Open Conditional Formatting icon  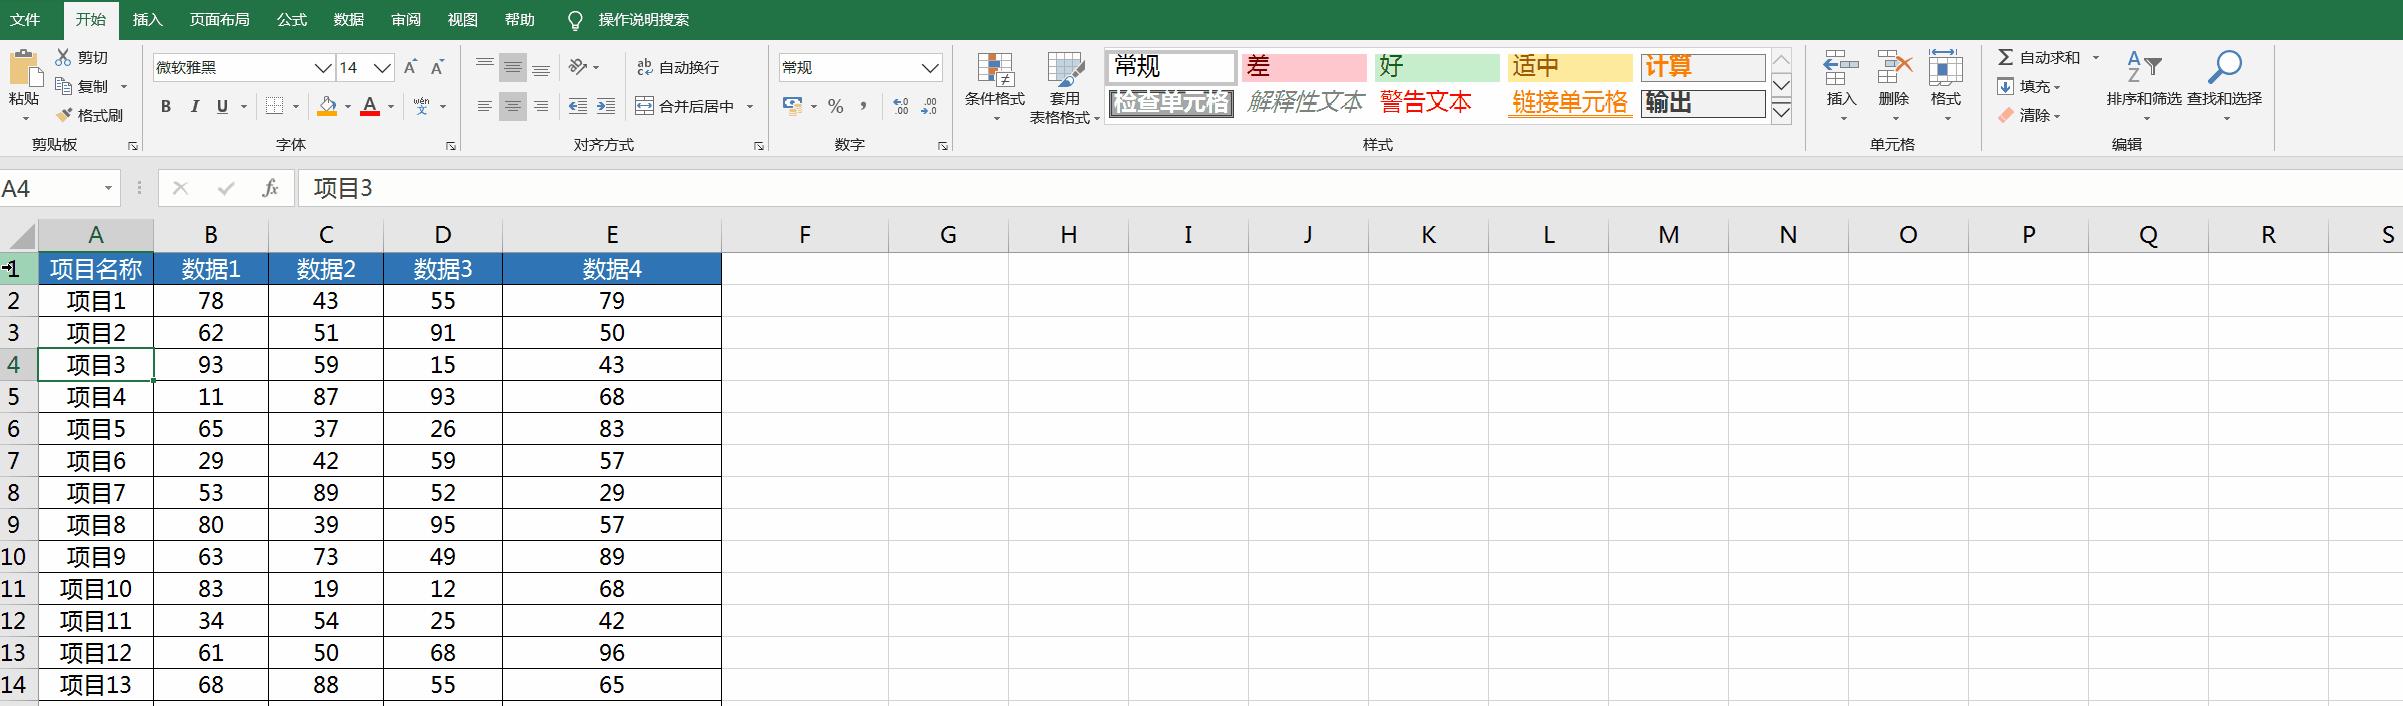click(995, 70)
